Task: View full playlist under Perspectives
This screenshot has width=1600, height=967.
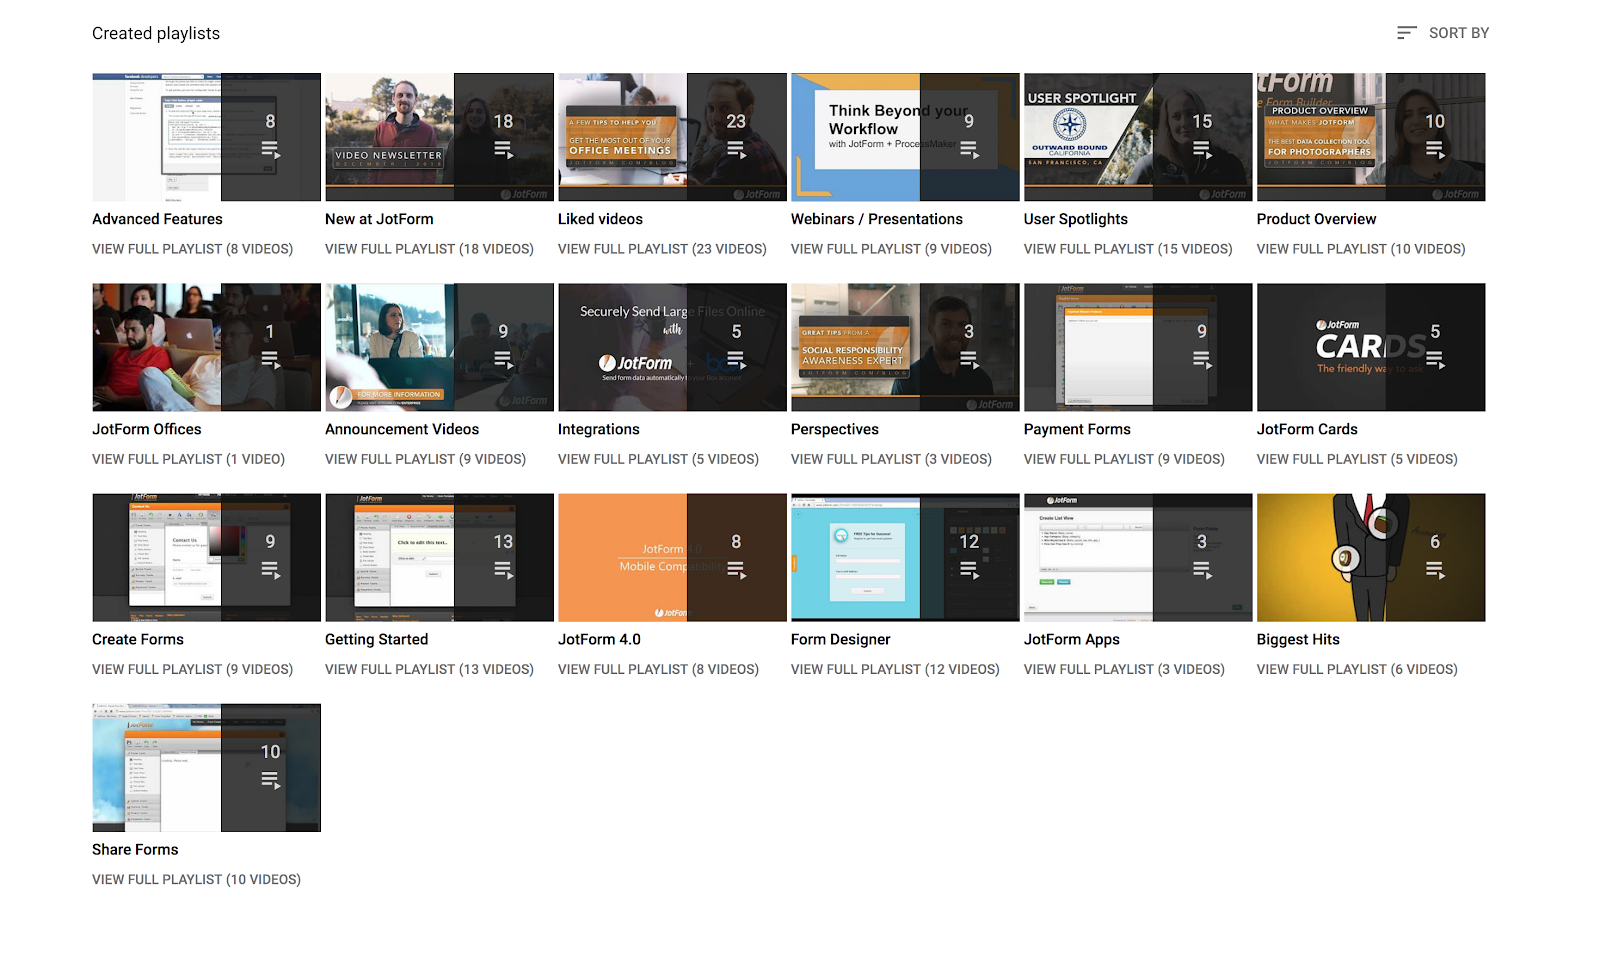Action: click(x=891, y=459)
